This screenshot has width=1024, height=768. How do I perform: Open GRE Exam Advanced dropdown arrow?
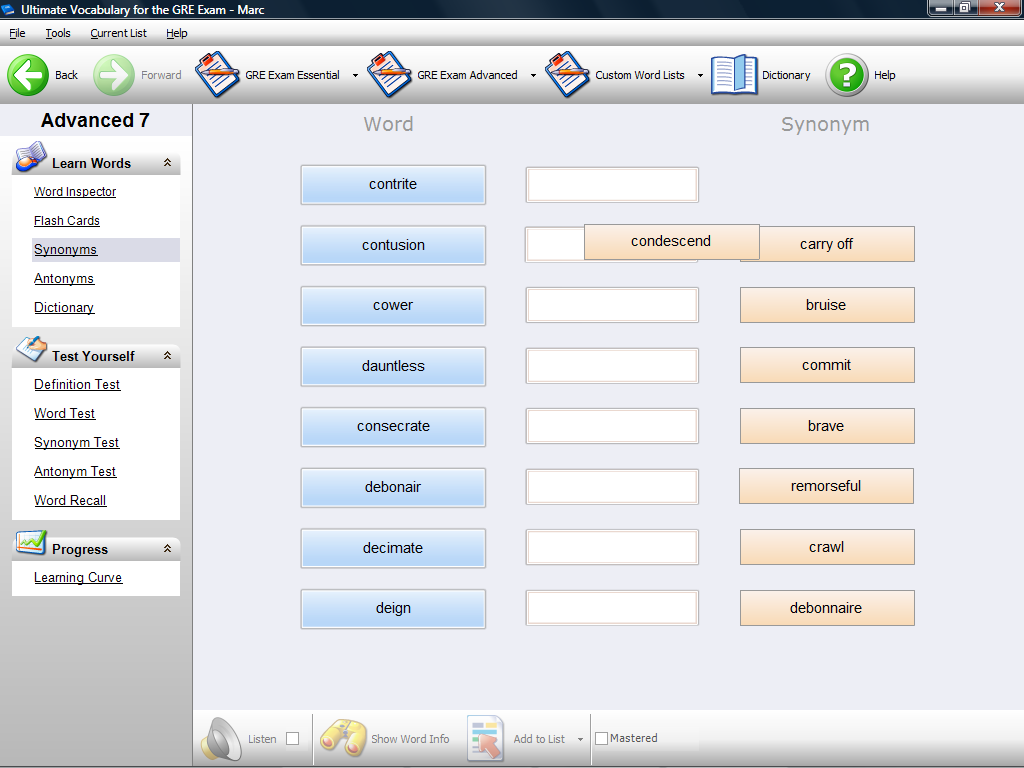533,76
